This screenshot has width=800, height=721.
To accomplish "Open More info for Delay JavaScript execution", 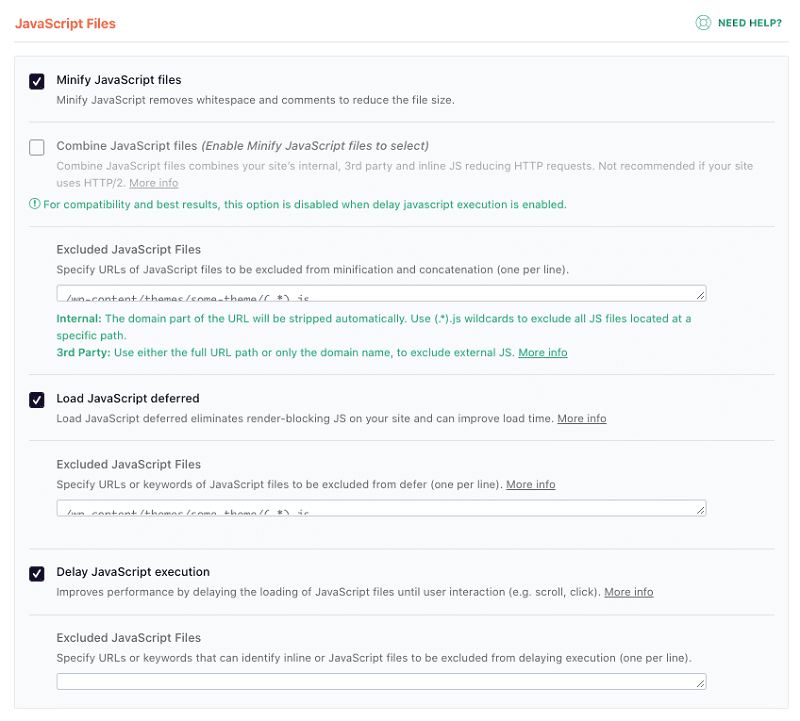I will tap(629, 592).
